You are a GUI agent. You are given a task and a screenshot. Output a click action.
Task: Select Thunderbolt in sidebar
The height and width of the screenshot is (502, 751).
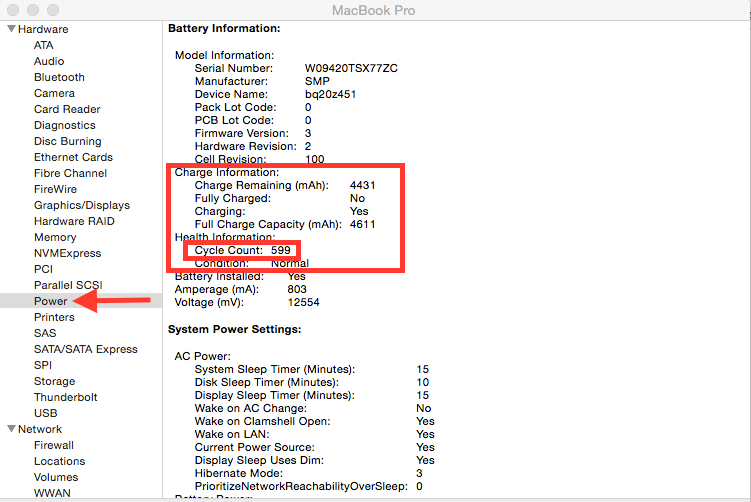point(66,397)
